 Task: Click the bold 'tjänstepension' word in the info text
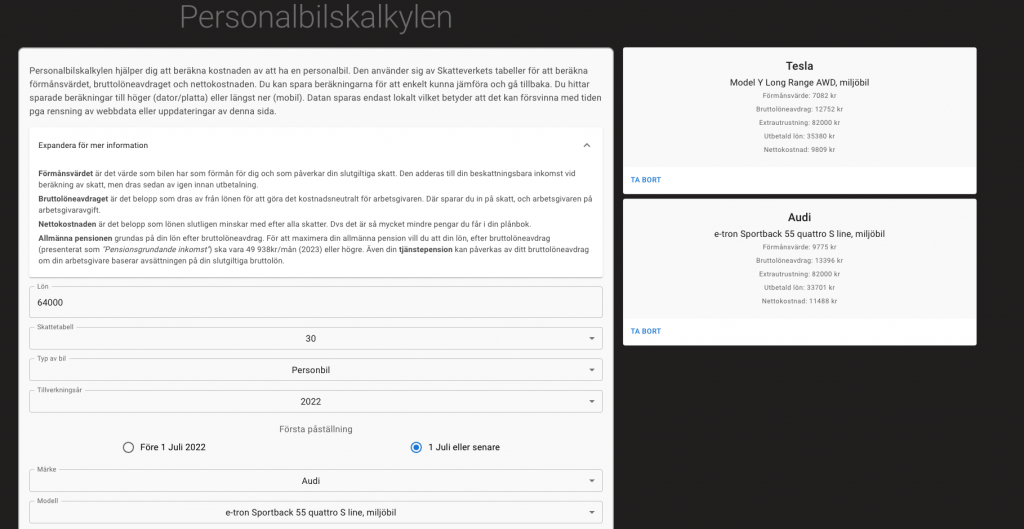[x=426, y=249]
